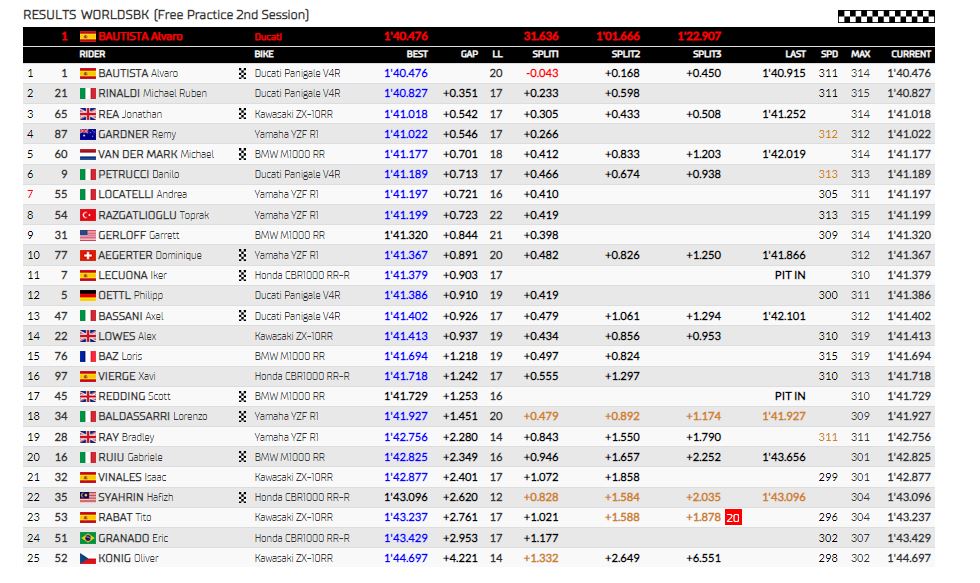Viewport: 980px width, 583px height.
Task: Click the chequered flag icon in RUIU Gabriele's row
Action: [x=242, y=457]
